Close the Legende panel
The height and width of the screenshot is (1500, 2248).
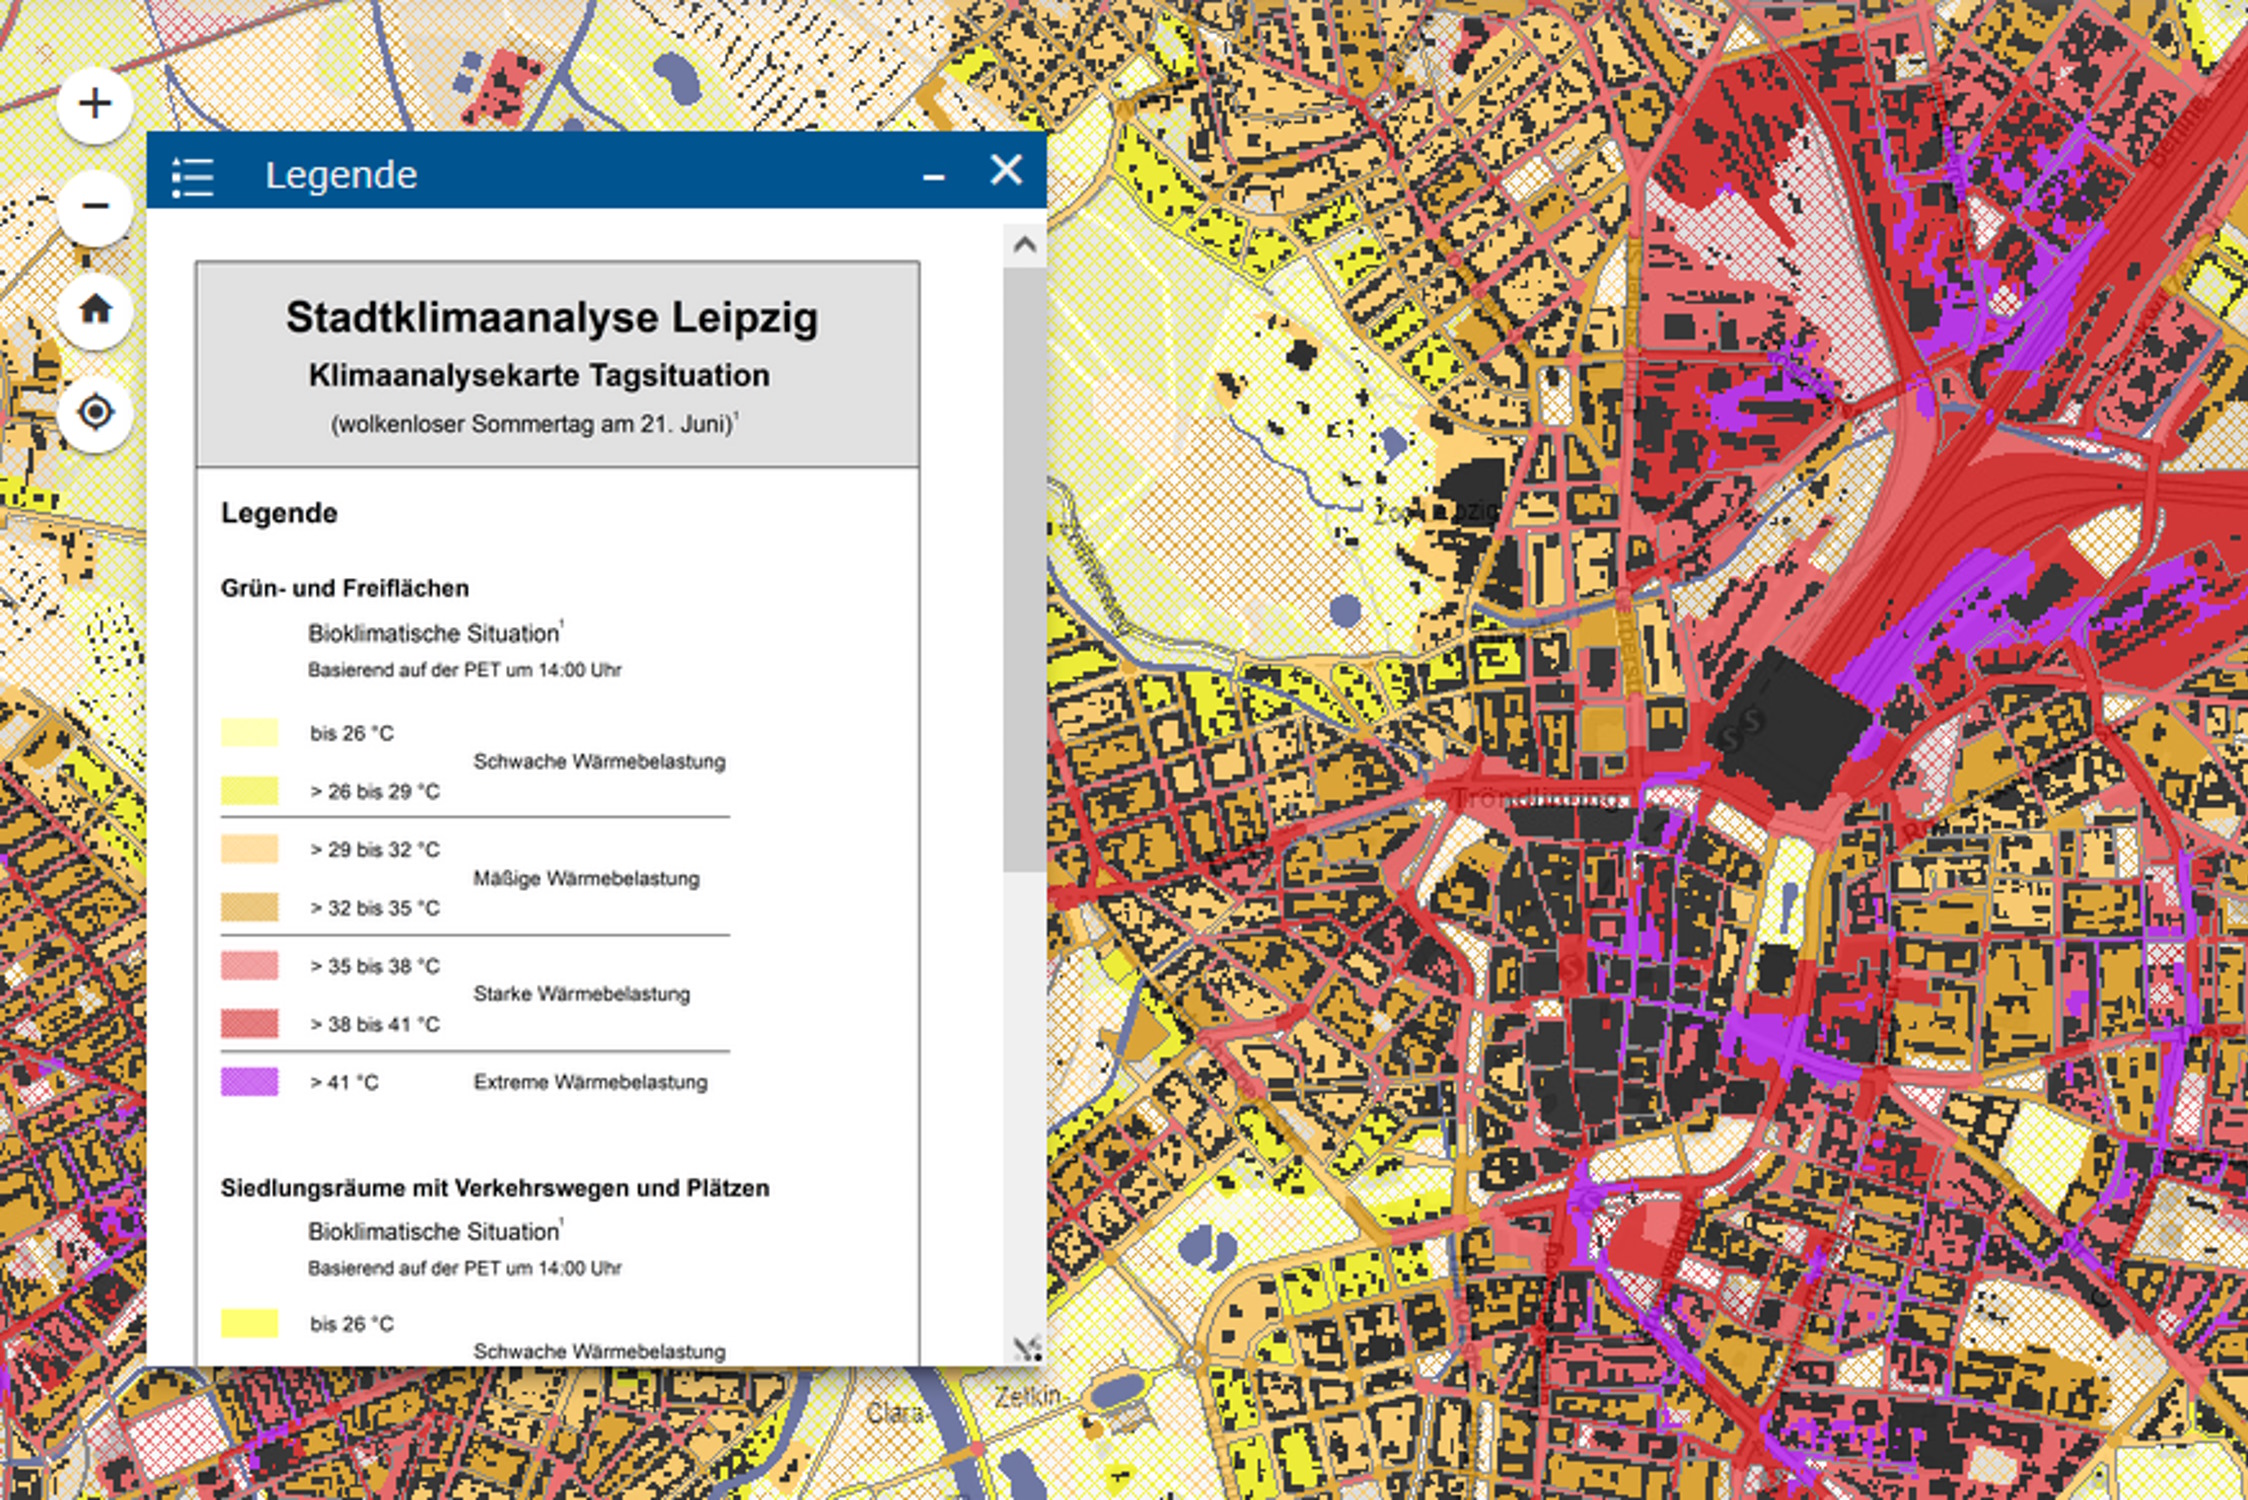tap(1006, 170)
